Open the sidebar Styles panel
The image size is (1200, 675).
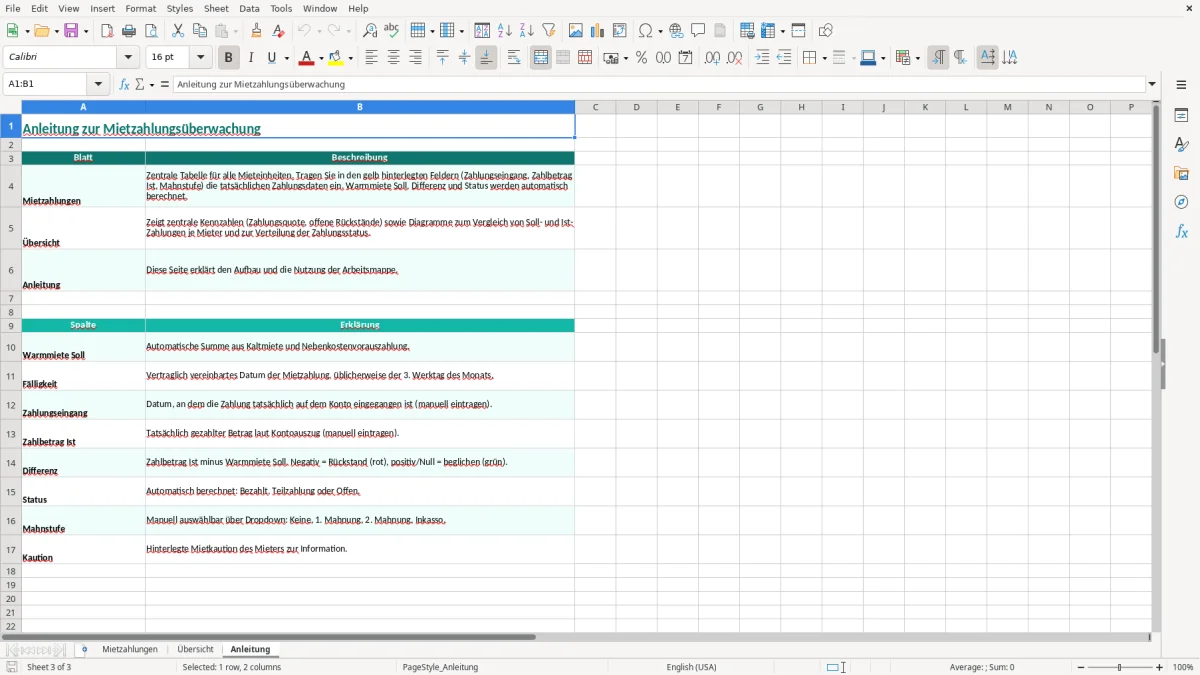pyautogui.click(x=1181, y=144)
